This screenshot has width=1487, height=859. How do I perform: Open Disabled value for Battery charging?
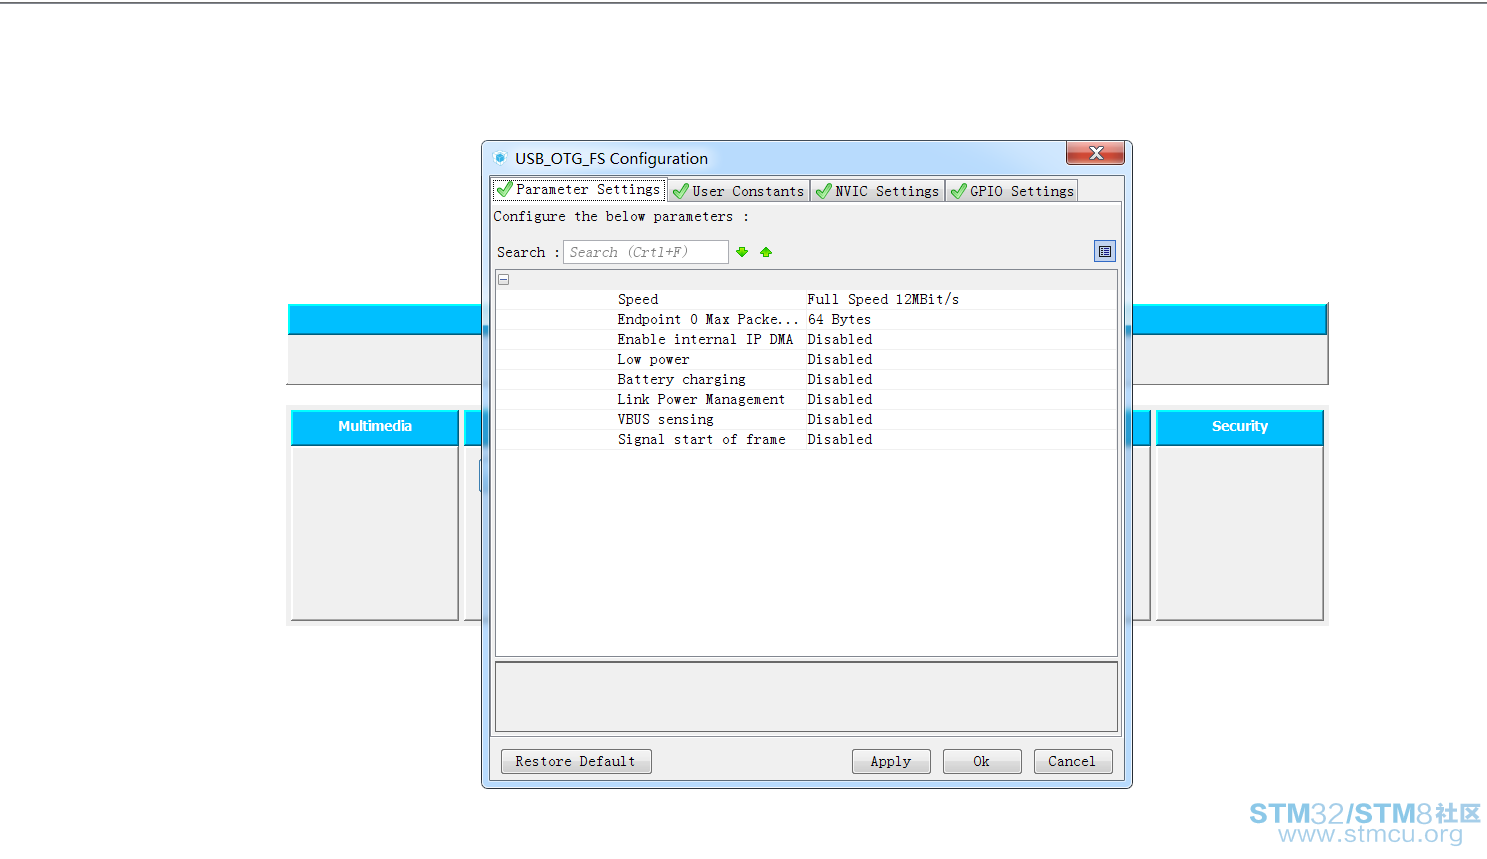tap(840, 379)
